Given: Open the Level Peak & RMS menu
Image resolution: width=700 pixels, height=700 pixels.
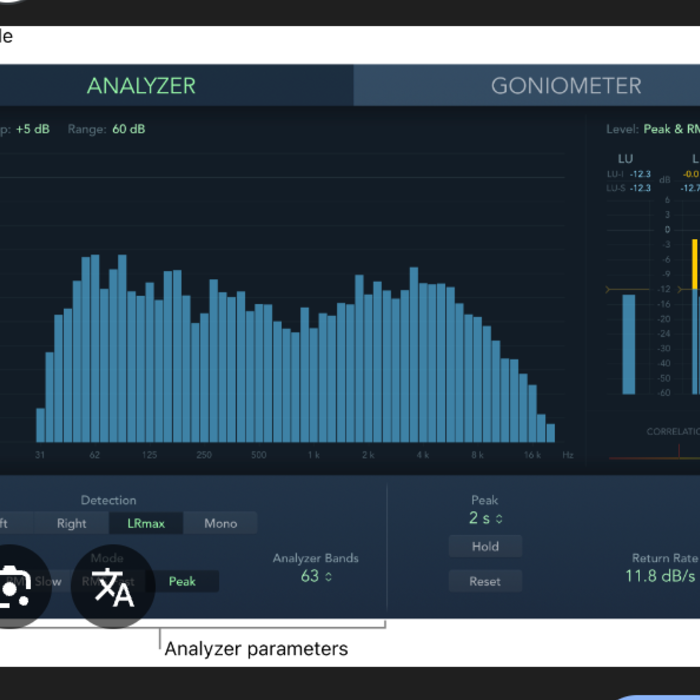Looking at the screenshot, I should click(670, 129).
